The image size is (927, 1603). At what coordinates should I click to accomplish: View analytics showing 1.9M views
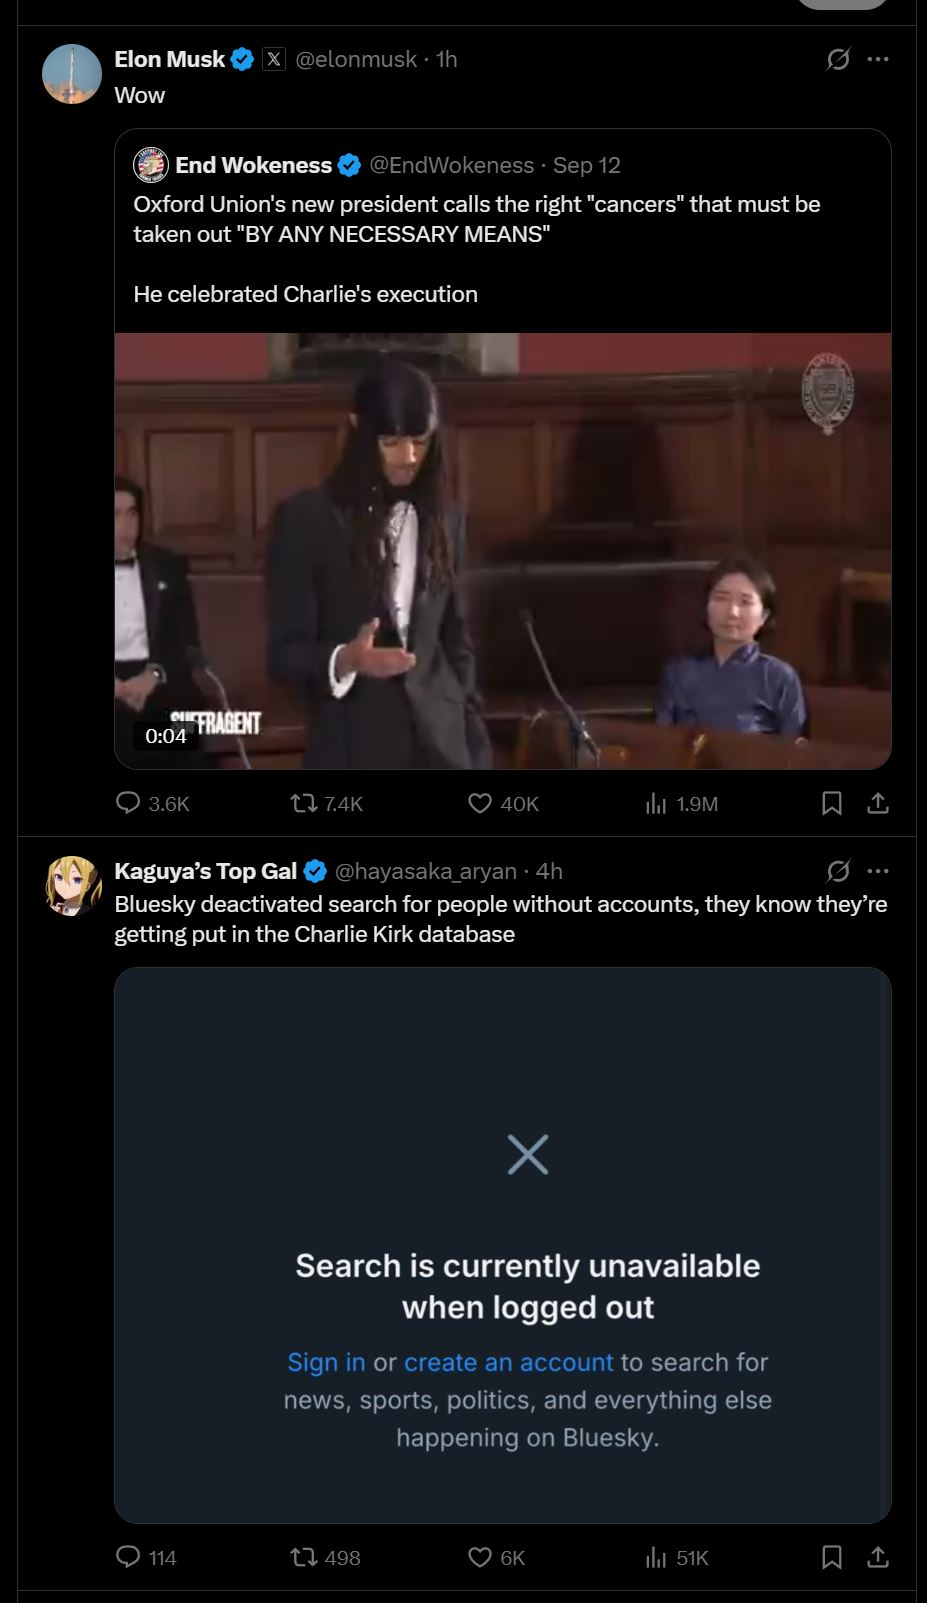pyautogui.click(x=682, y=803)
